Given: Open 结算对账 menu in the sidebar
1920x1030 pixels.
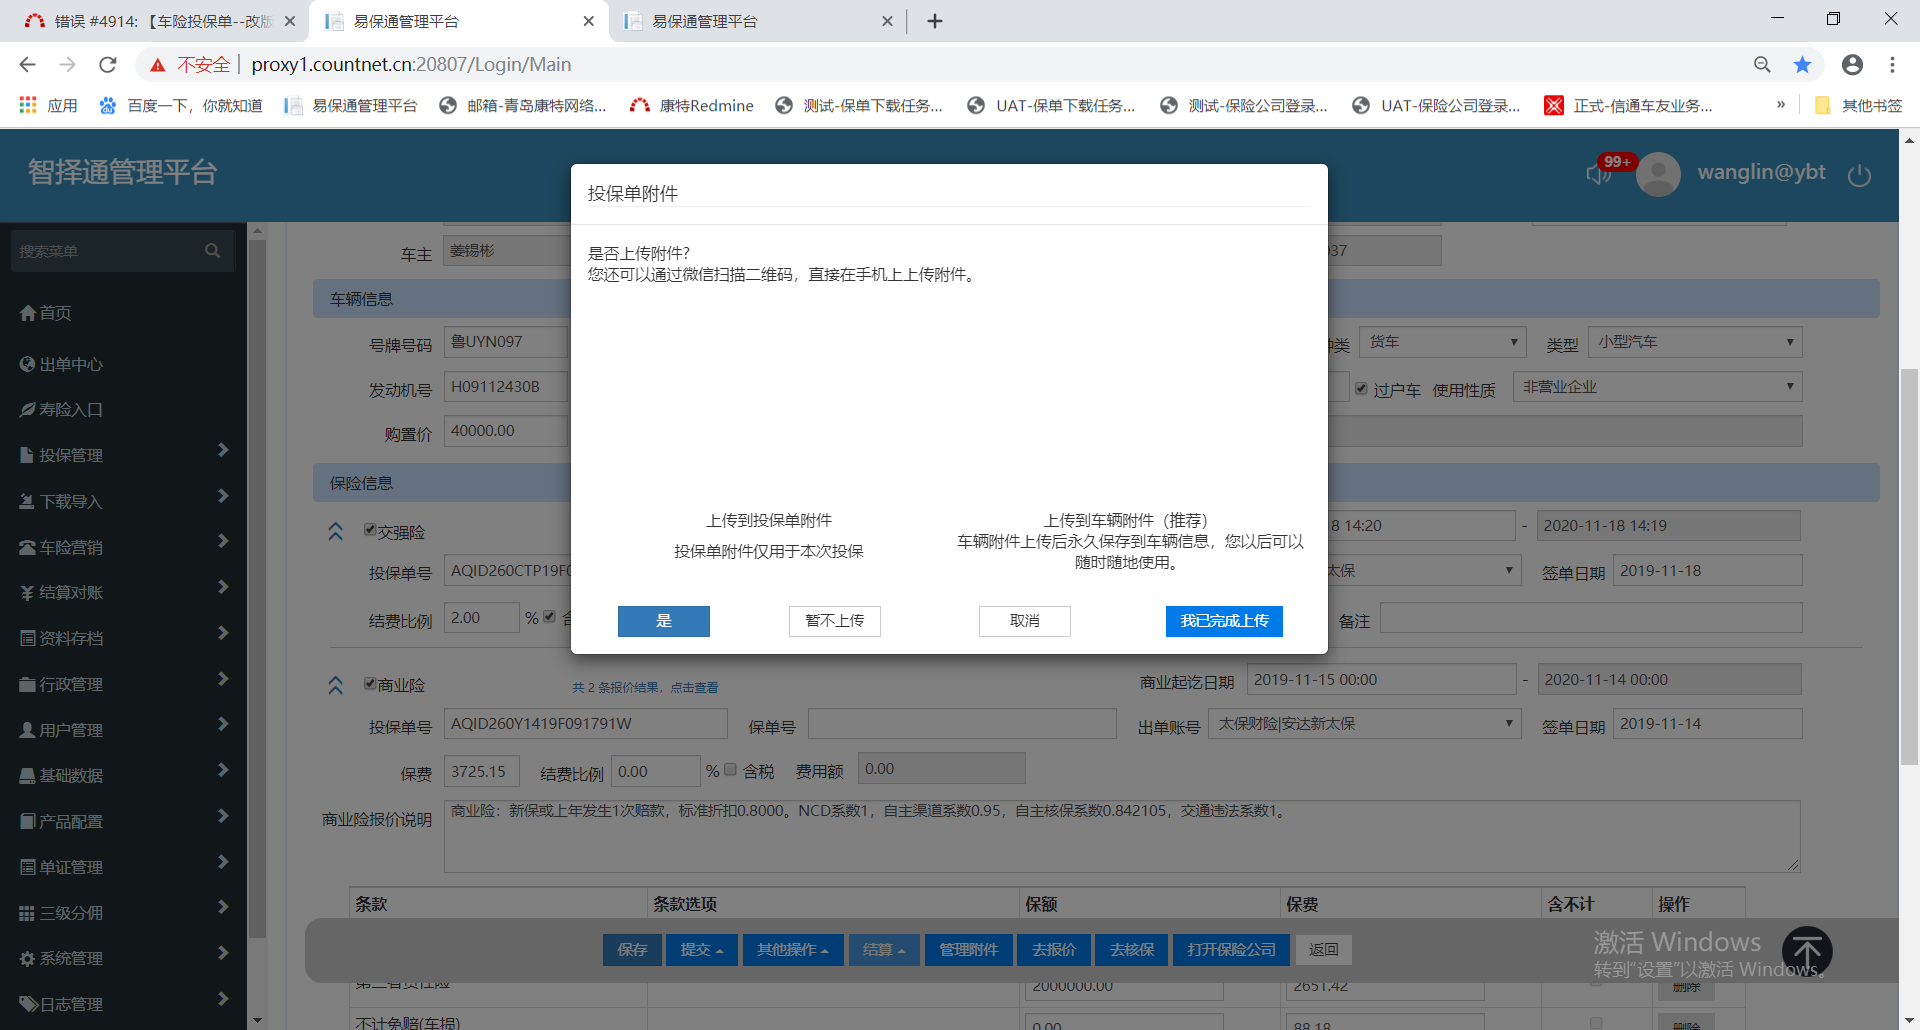Looking at the screenshot, I should (123, 592).
